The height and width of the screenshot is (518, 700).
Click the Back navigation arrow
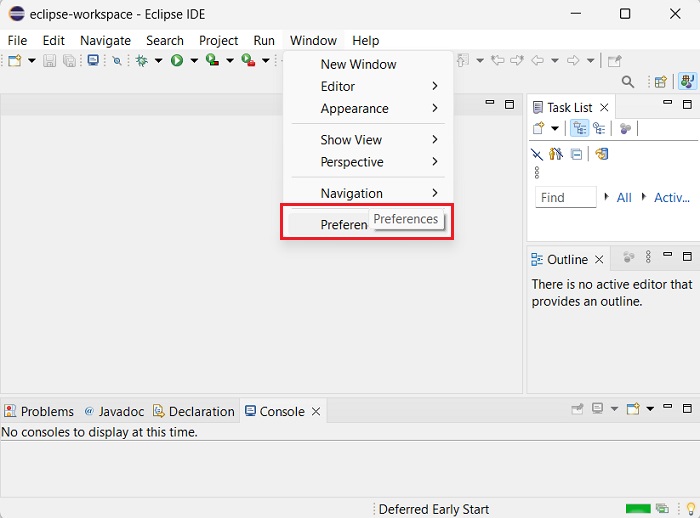[538, 60]
